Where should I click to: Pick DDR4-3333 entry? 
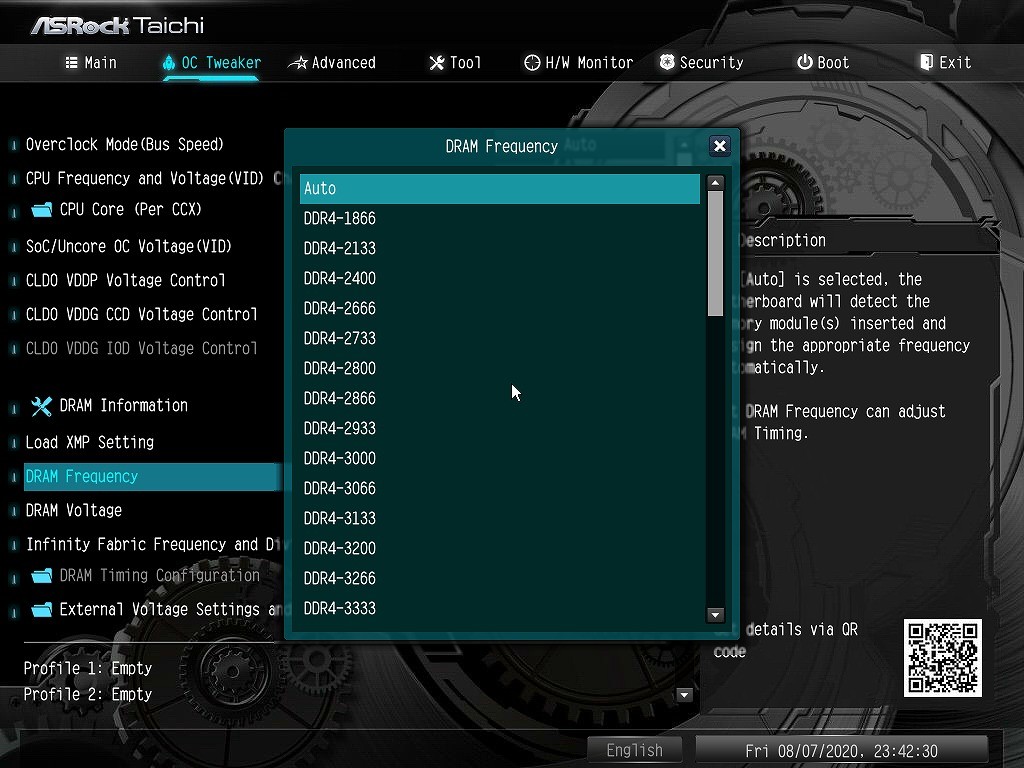[500, 609]
